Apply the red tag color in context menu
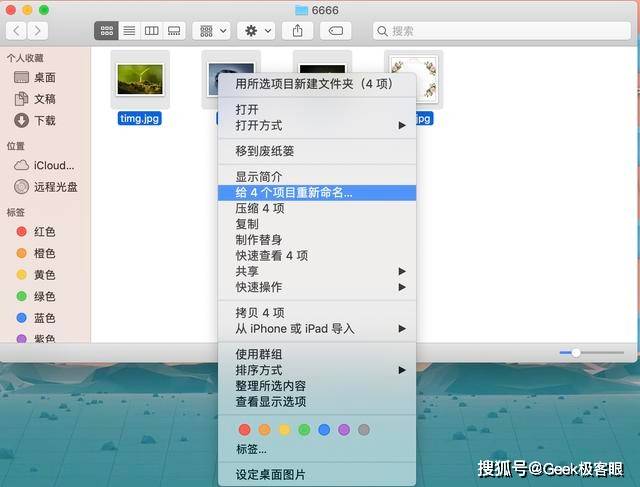The image size is (640, 487). pyautogui.click(x=244, y=429)
